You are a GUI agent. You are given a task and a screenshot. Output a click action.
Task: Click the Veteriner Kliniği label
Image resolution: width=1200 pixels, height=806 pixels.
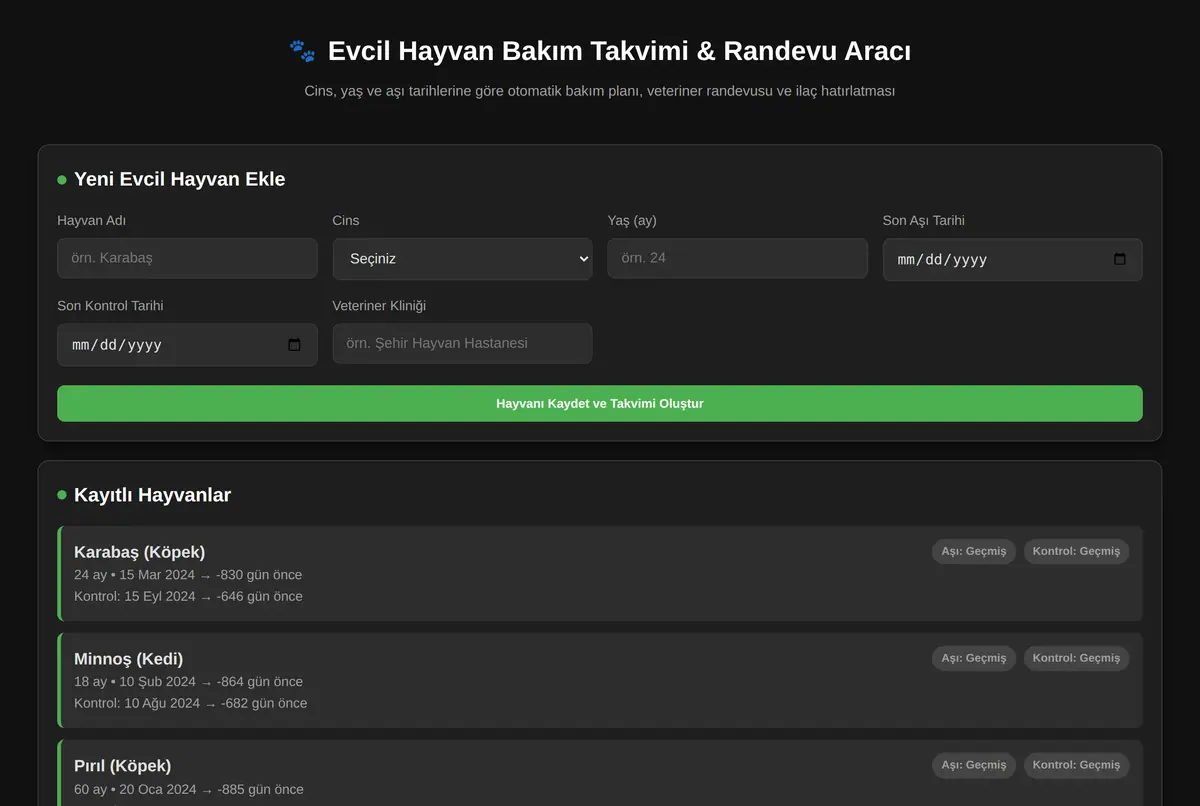(x=379, y=306)
